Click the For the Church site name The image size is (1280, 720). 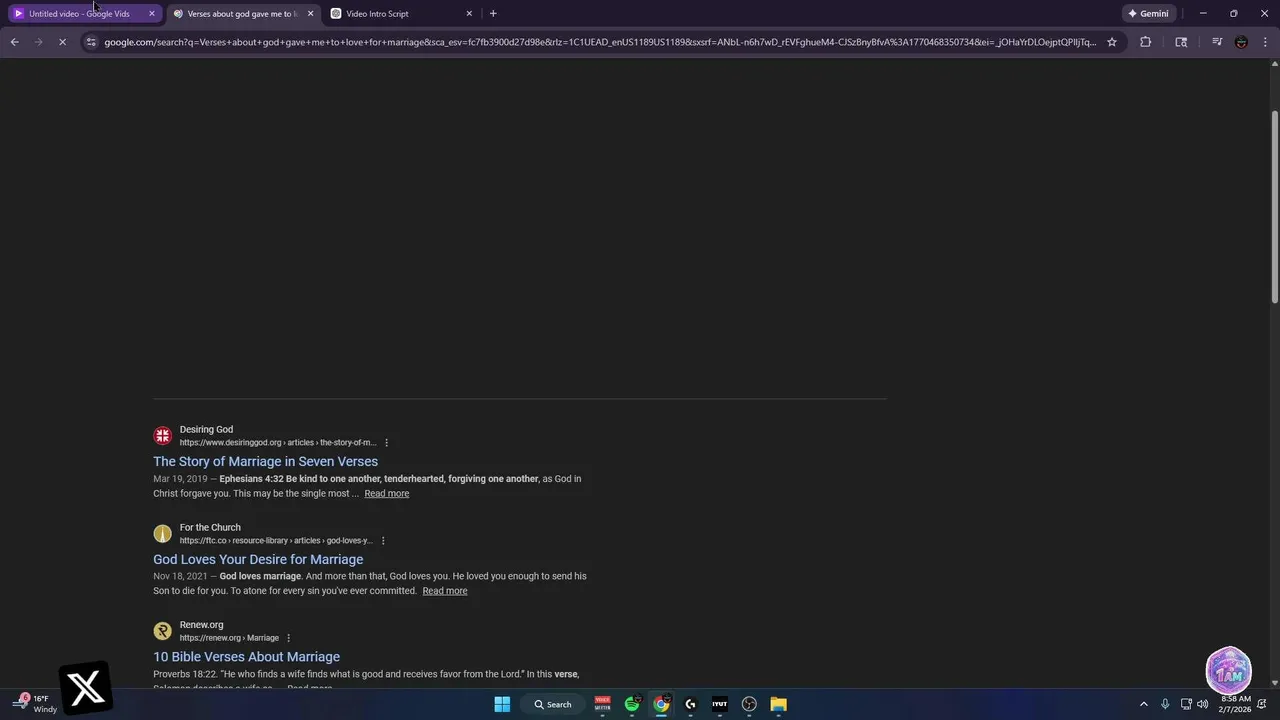pyautogui.click(x=210, y=527)
